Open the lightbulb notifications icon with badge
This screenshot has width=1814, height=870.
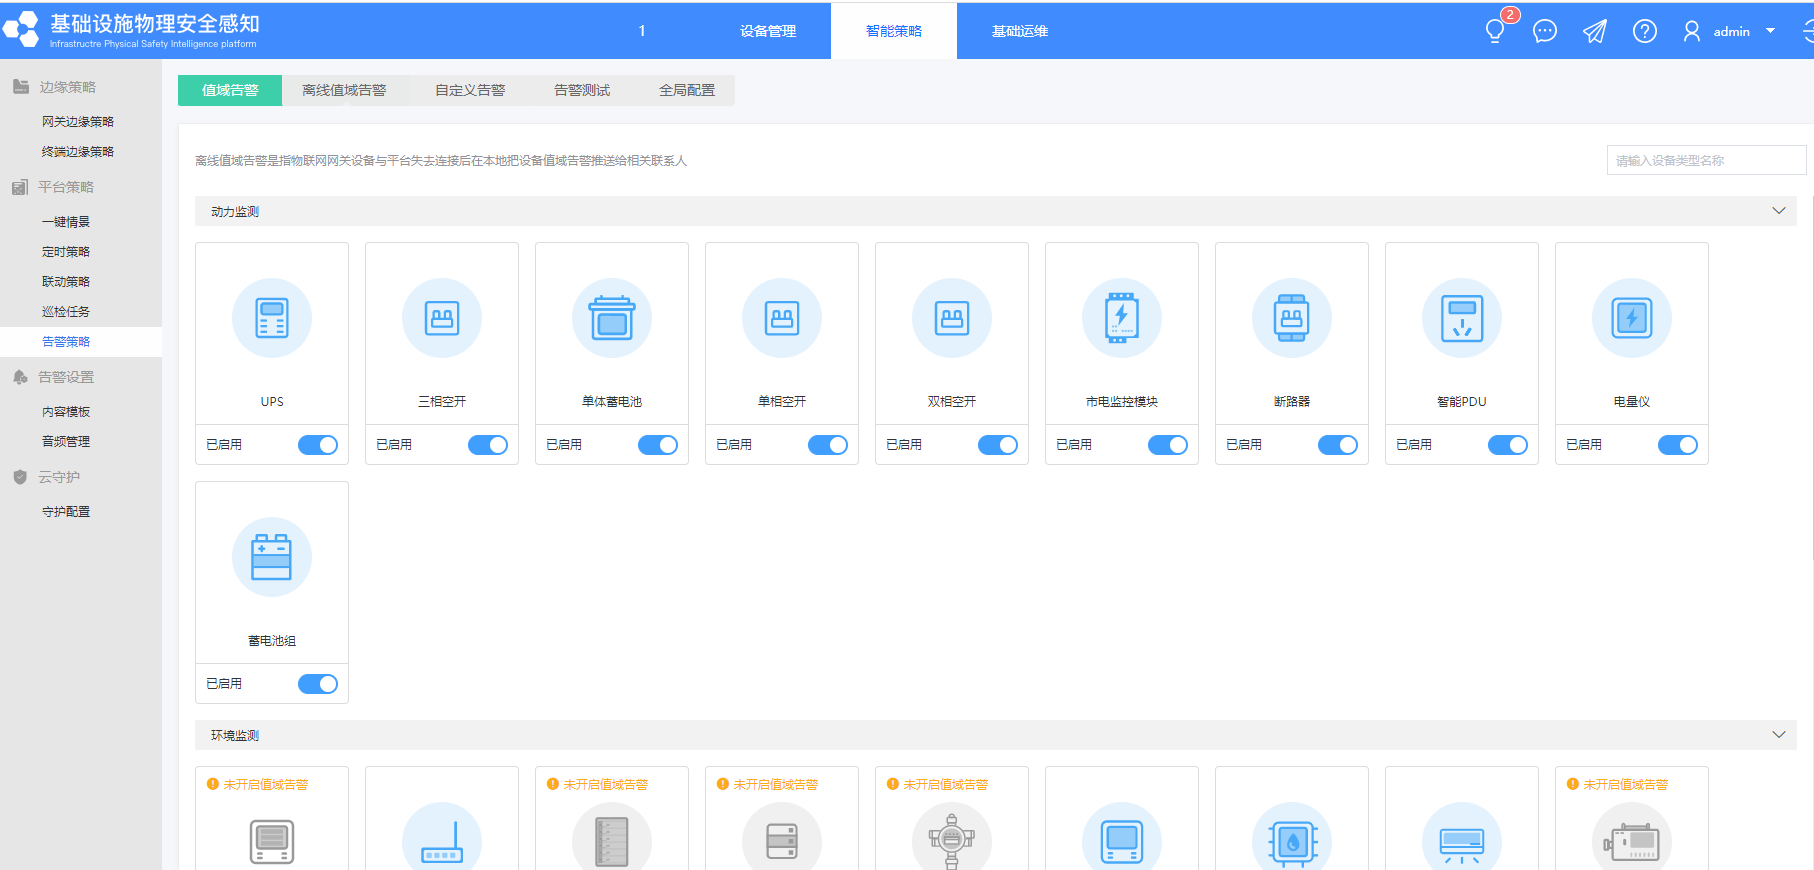click(x=1496, y=30)
